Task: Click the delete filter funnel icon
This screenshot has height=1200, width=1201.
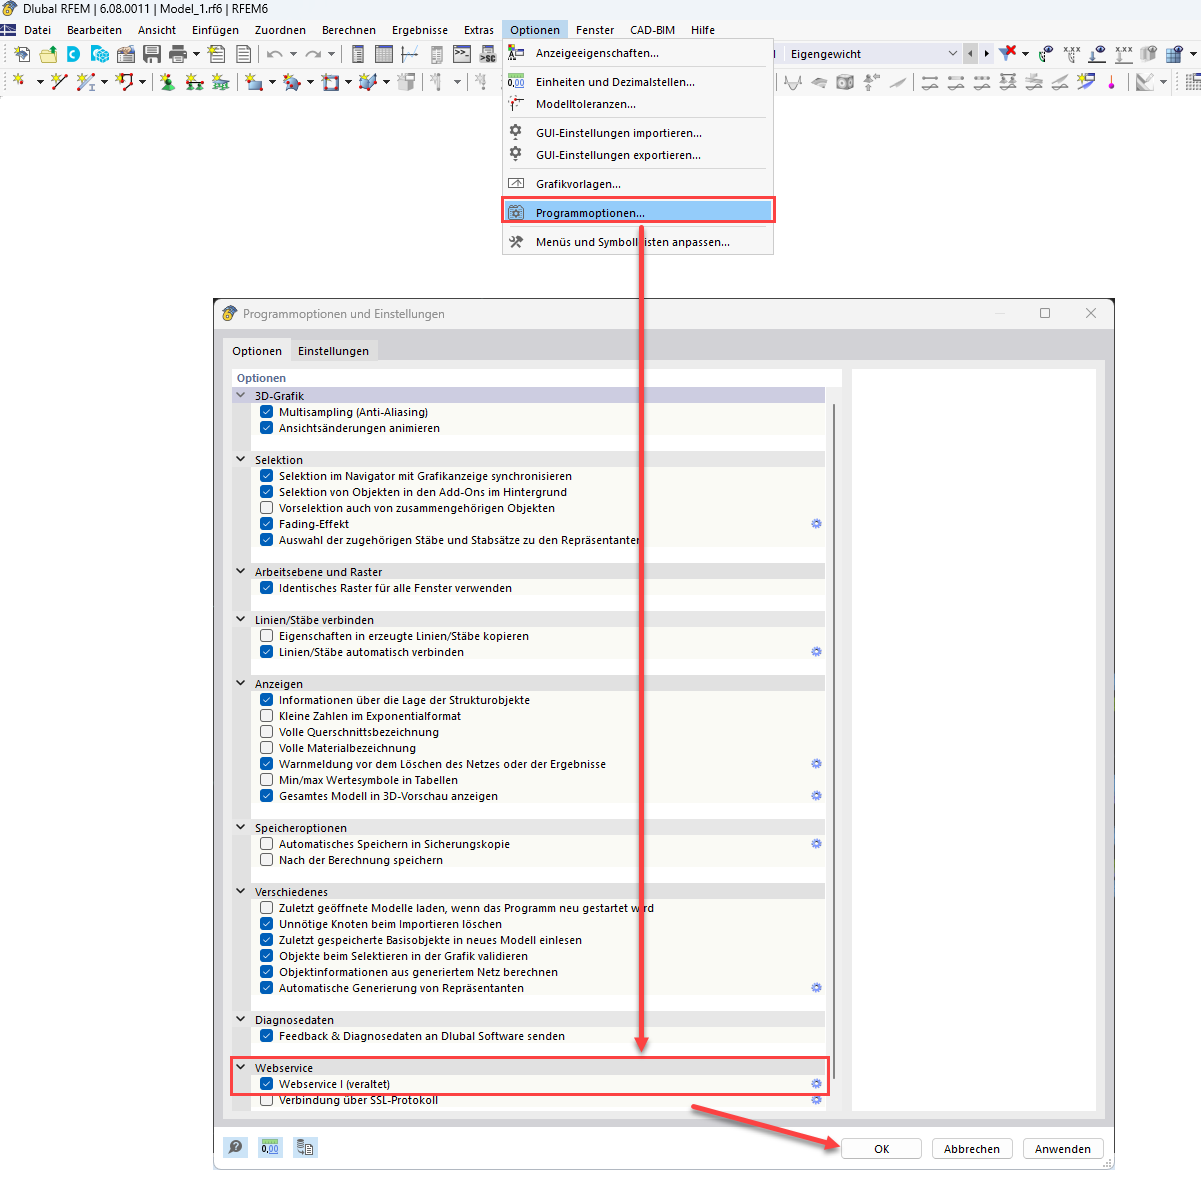Action: tap(1008, 53)
